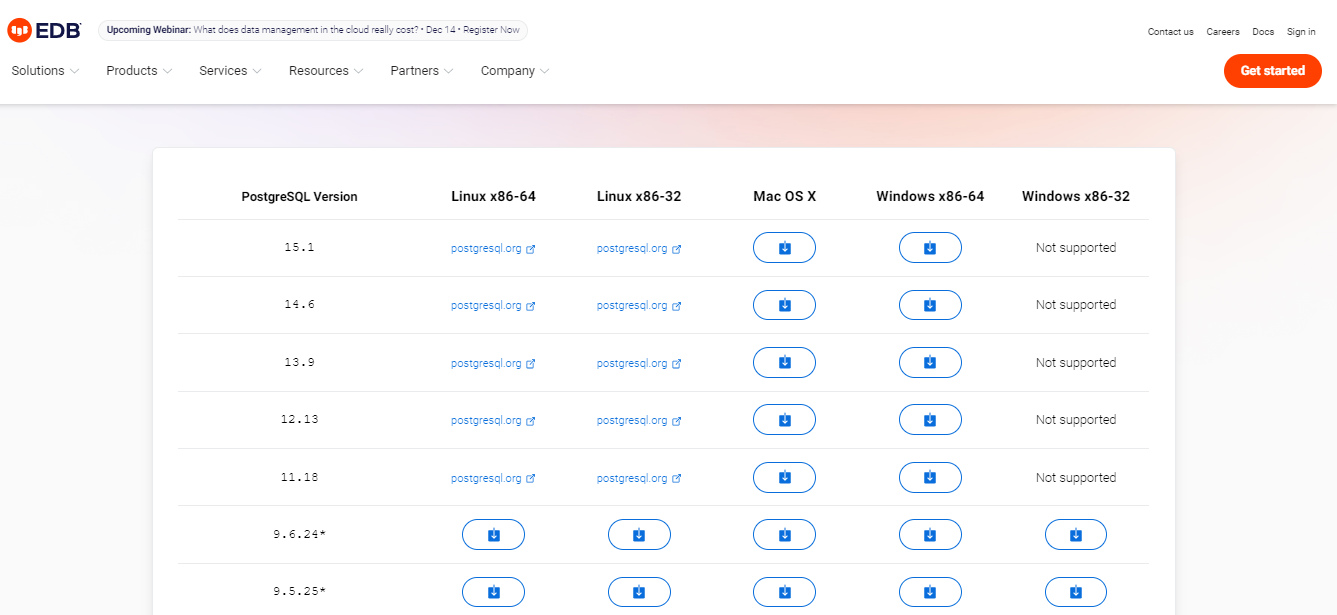1337x615 pixels.
Task: Download PostgreSQL 9.6.24 for Windows x86-64
Action: 930,535
